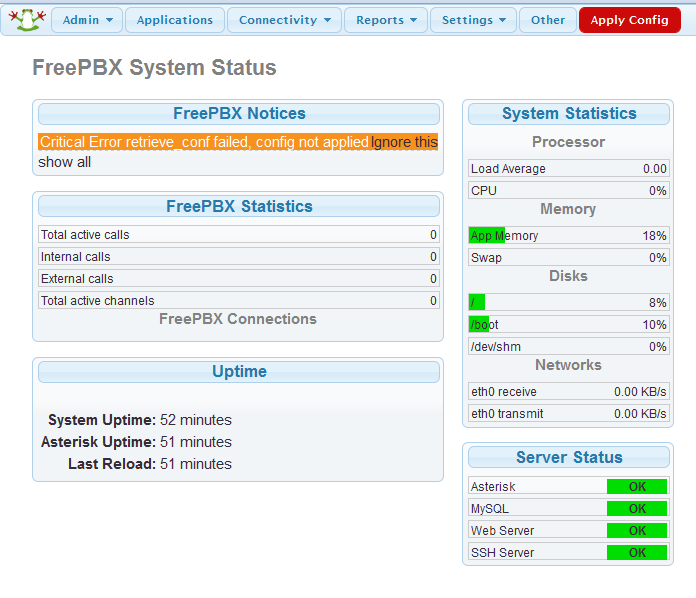Select the Internal calls row
The image size is (696, 598).
click(239, 257)
